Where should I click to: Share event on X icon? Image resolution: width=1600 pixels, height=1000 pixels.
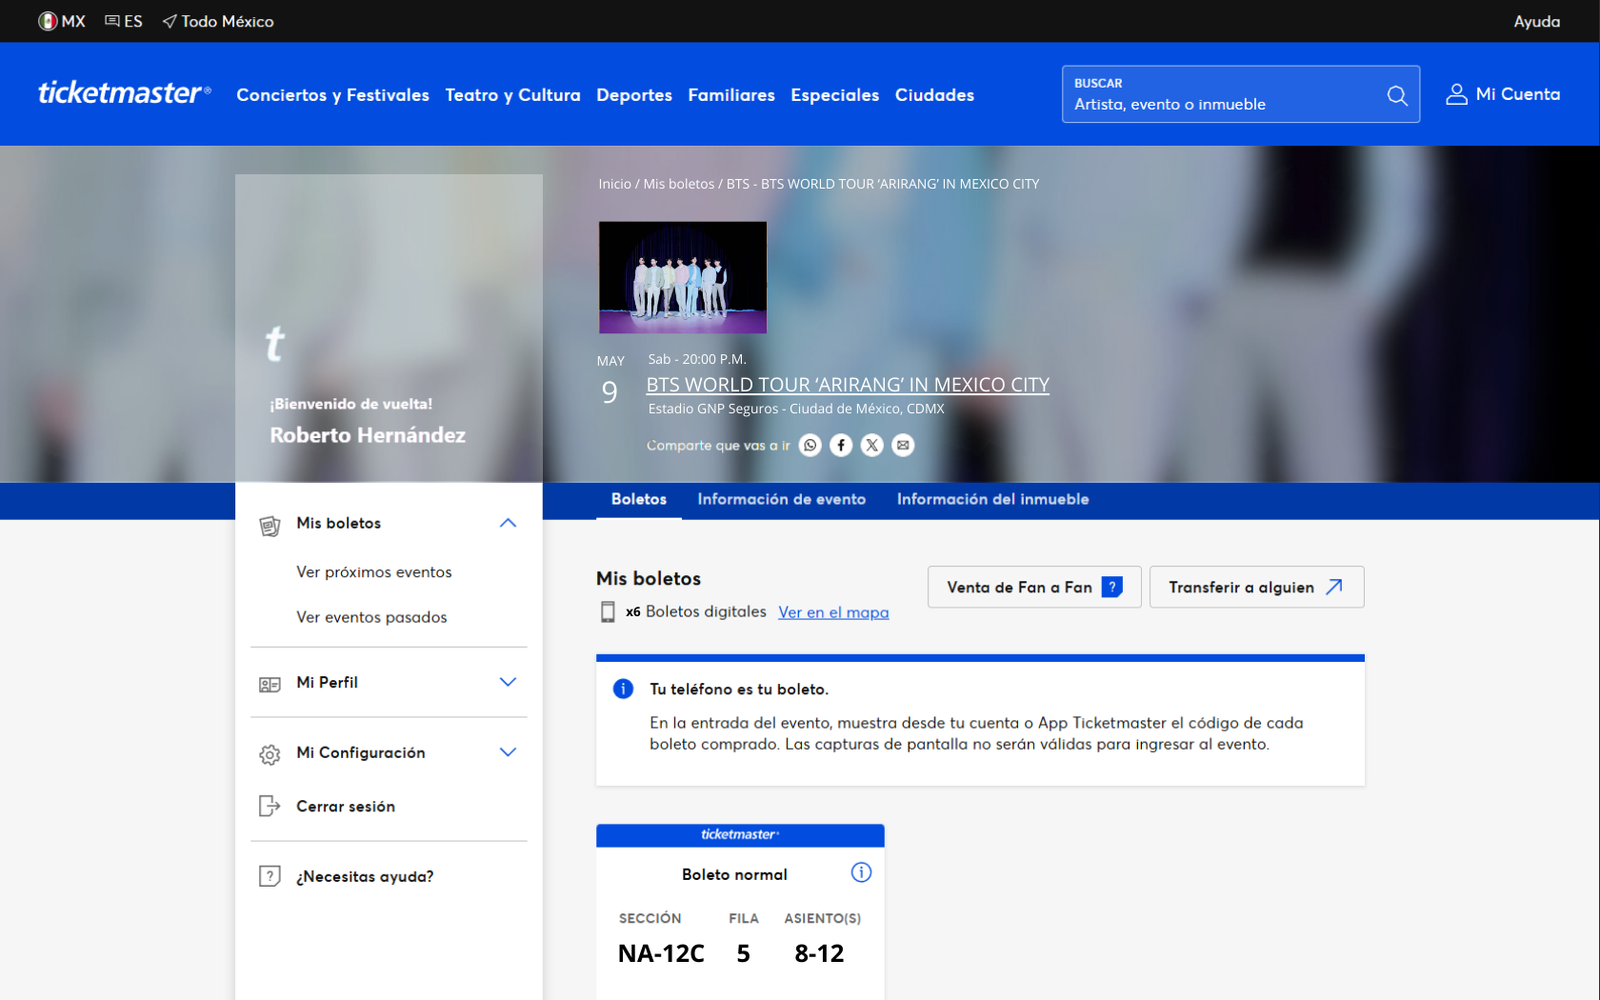(x=872, y=445)
